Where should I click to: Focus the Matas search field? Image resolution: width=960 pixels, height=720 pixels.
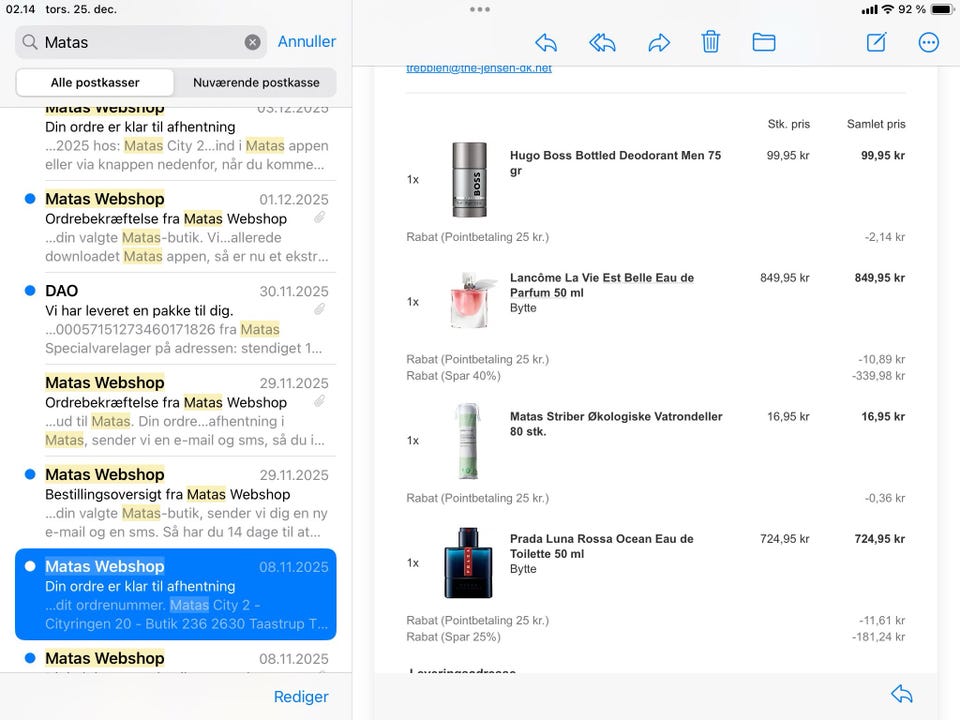click(x=141, y=42)
